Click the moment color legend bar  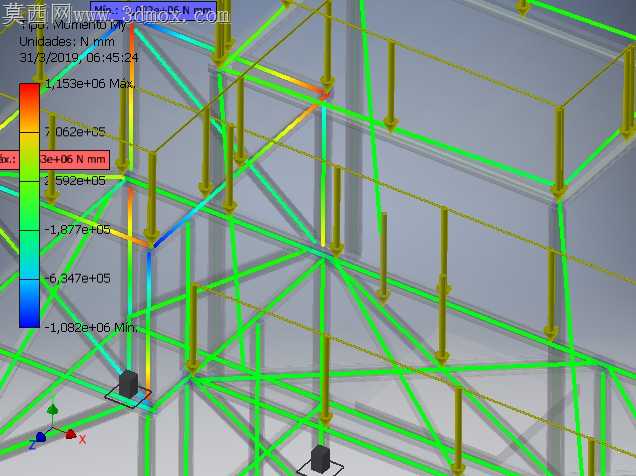[30, 206]
